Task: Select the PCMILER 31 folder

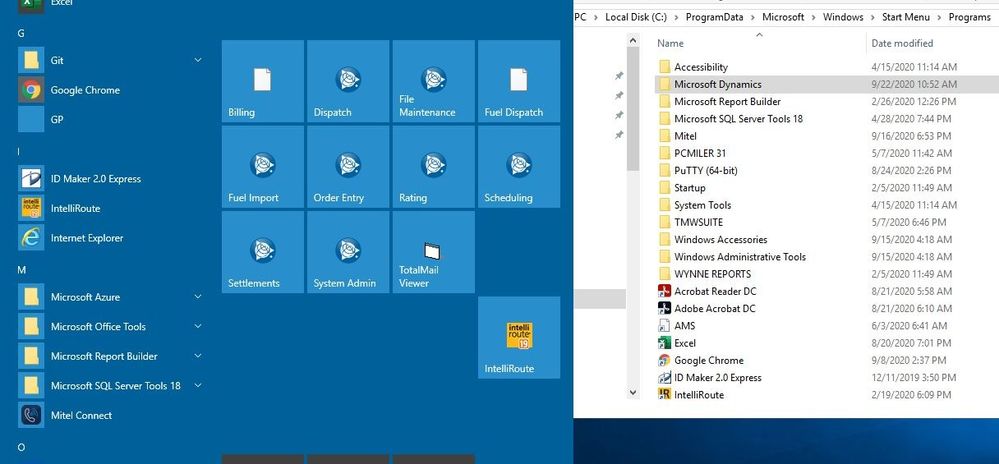Action: pos(691,153)
